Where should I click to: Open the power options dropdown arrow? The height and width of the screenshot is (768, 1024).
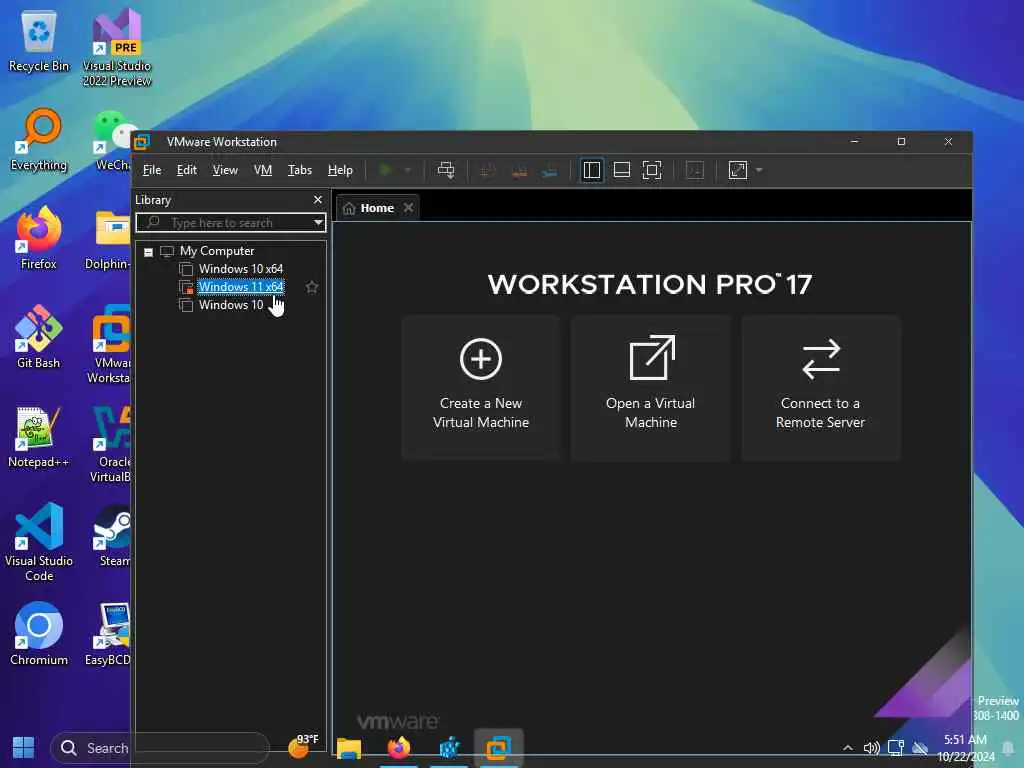pos(408,170)
